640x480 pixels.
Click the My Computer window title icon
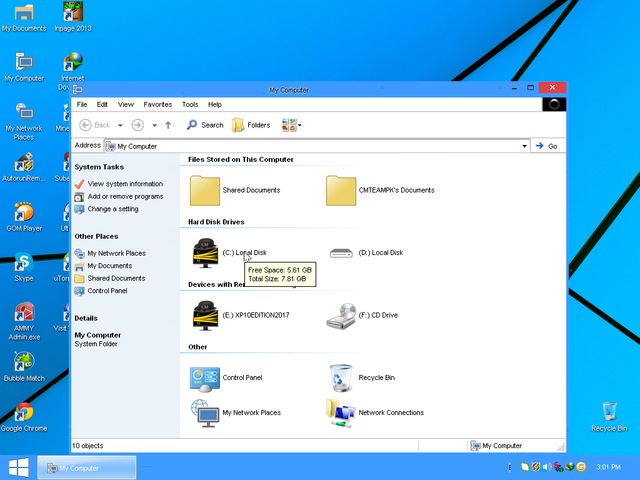tap(78, 90)
